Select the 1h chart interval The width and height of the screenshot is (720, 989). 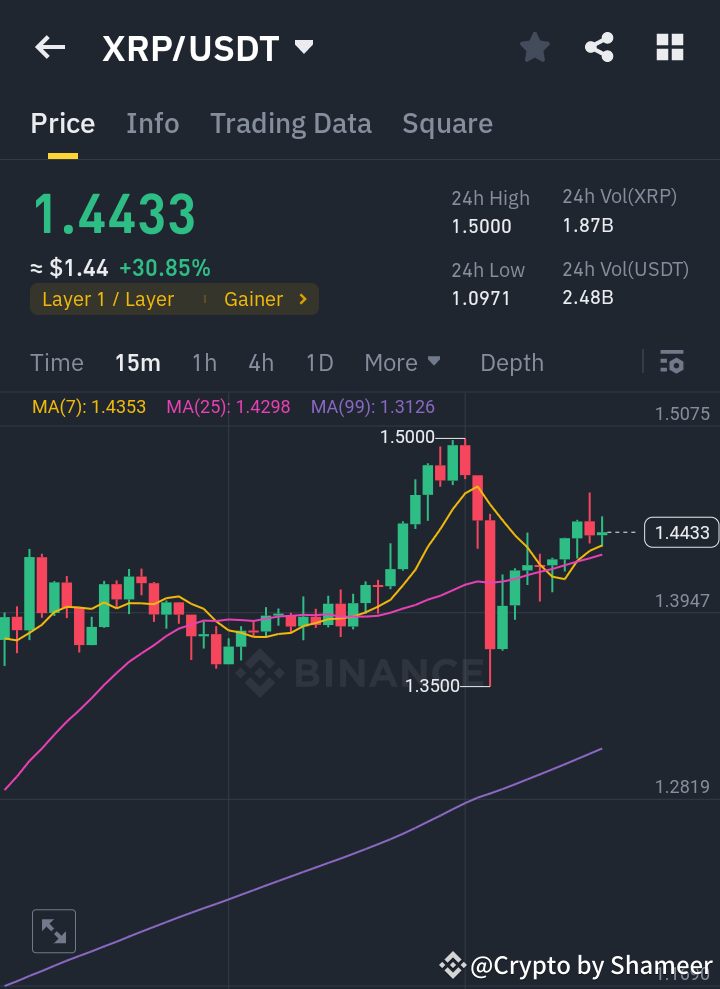coord(204,362)
